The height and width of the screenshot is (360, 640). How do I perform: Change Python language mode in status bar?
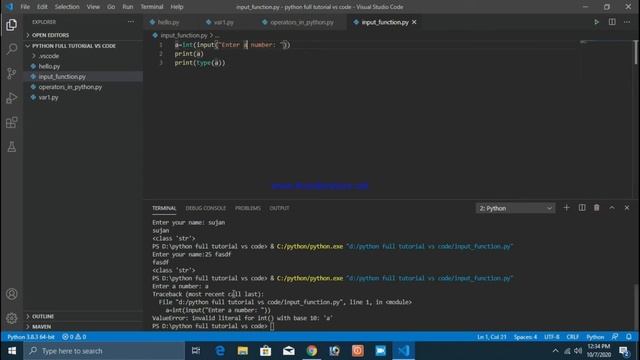(x=595, y=337)
